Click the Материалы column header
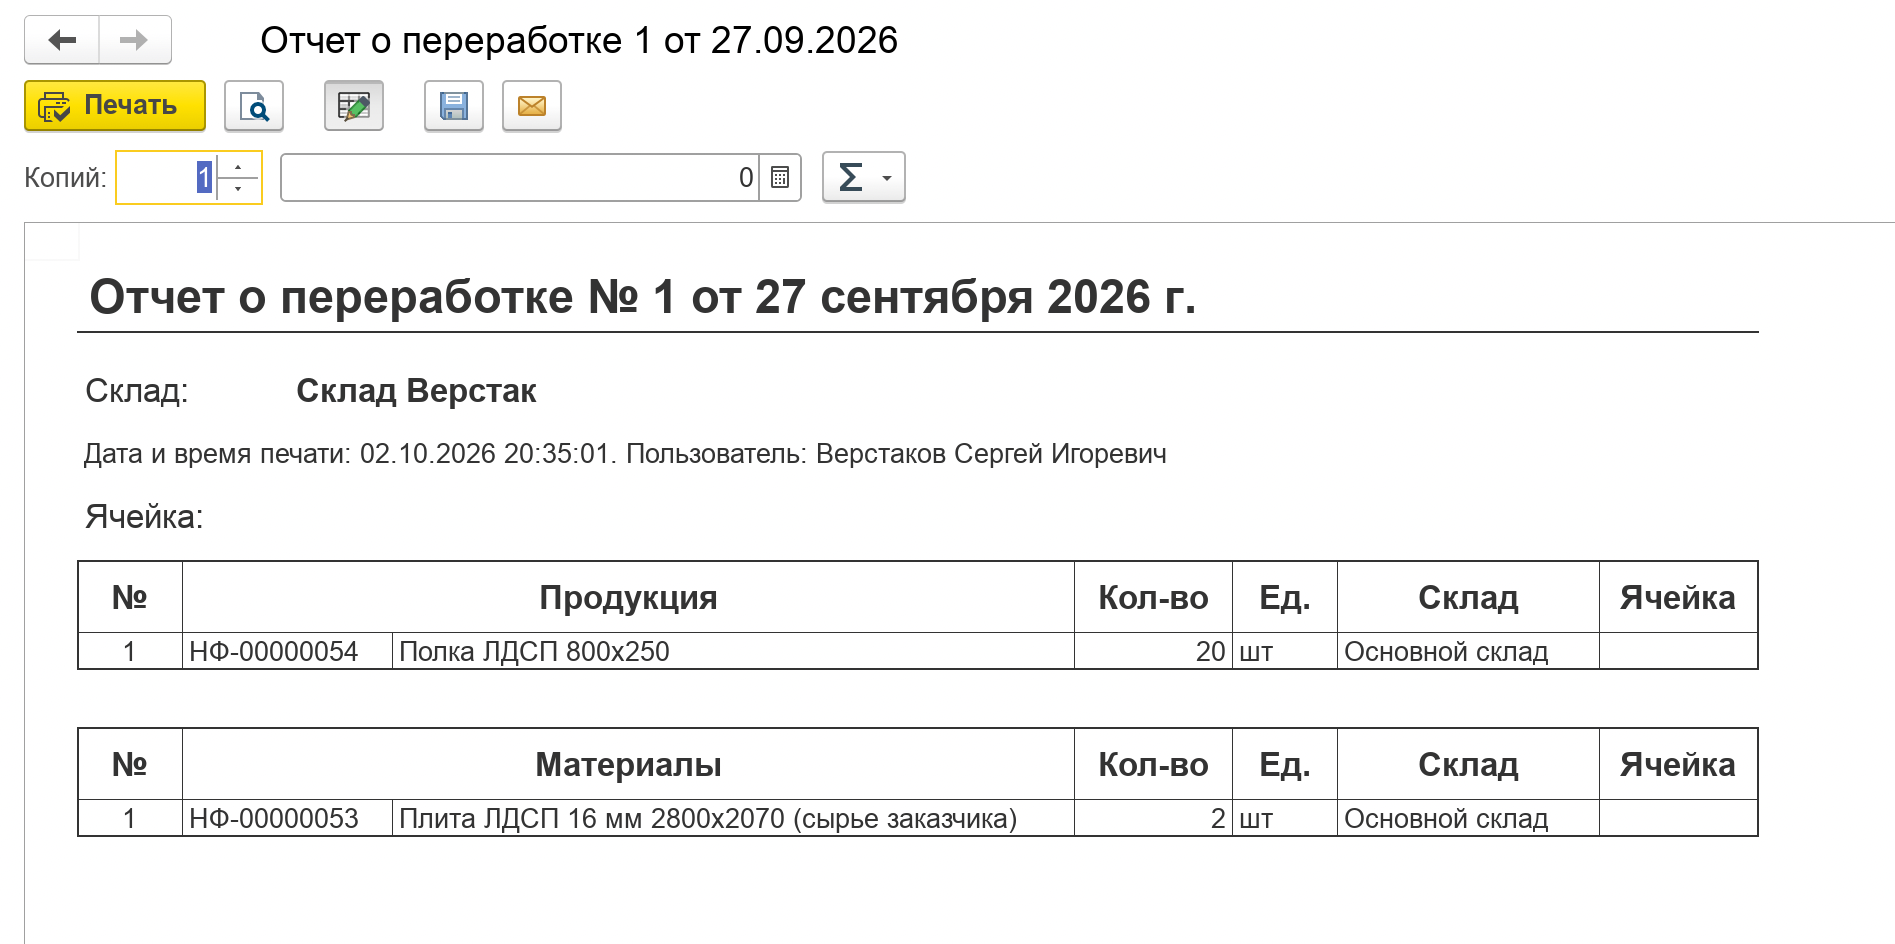The width and height of the screenshot is (1895, 944). pos(628,765)
